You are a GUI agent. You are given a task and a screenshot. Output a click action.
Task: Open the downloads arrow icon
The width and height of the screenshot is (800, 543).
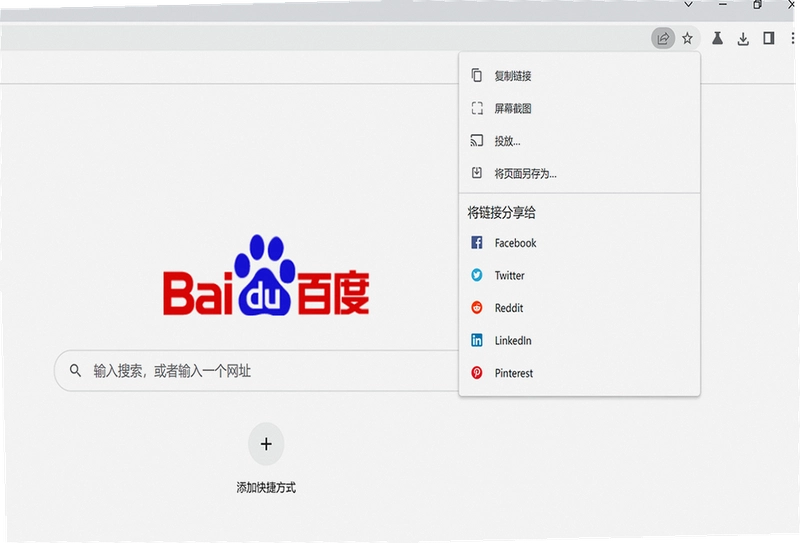point(743,39)
